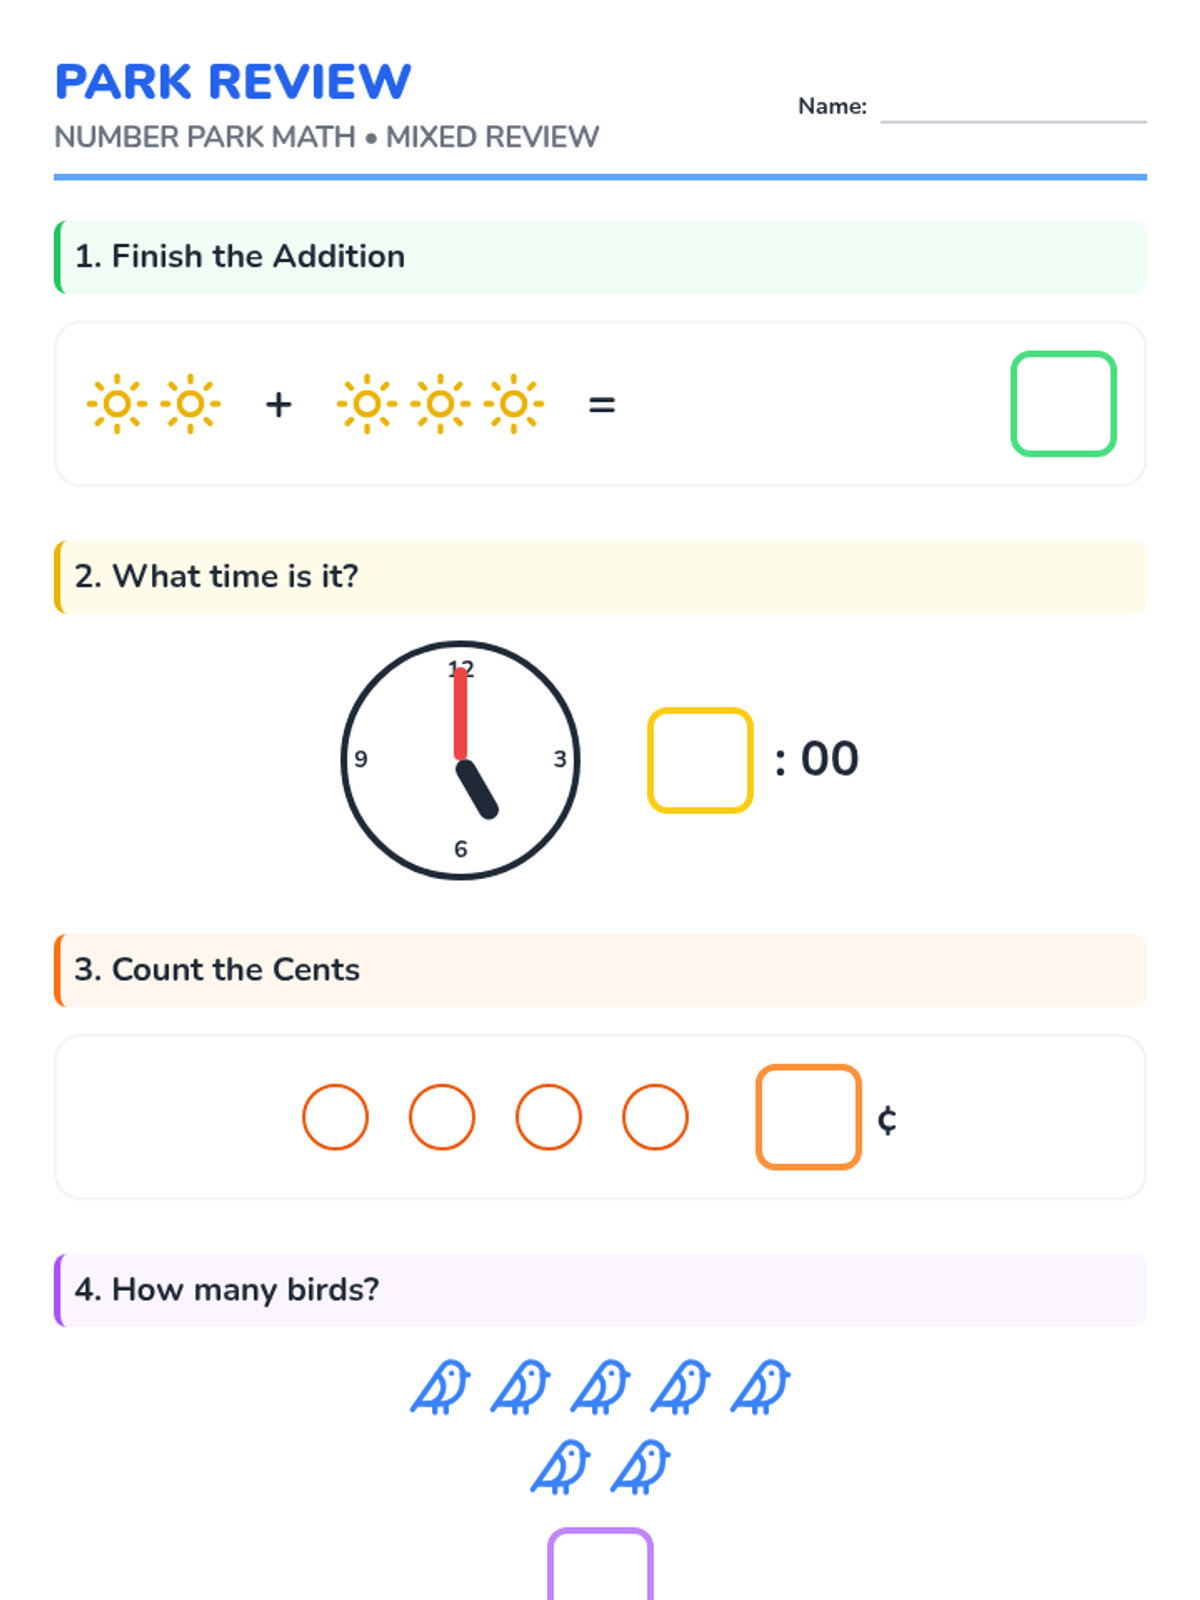
Task: Click the black hour hand on clock
Action: 477,790
